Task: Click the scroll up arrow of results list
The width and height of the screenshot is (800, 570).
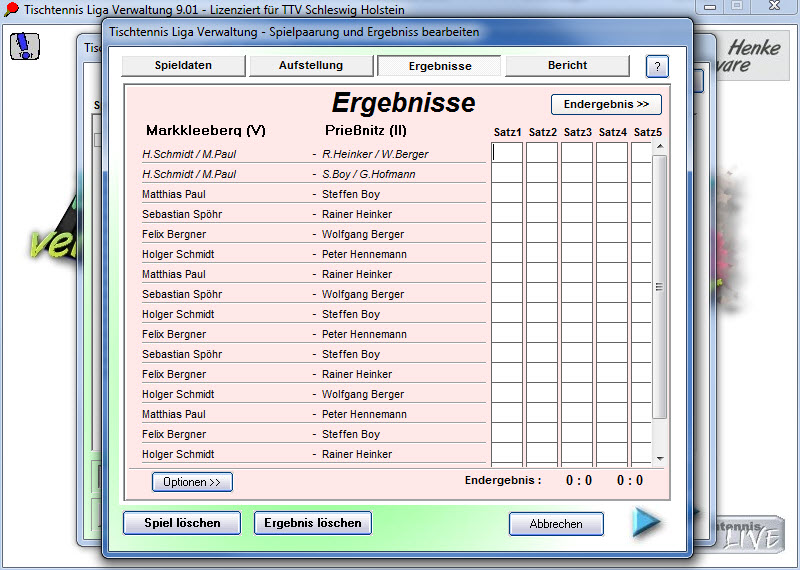Action: (659, 148)
